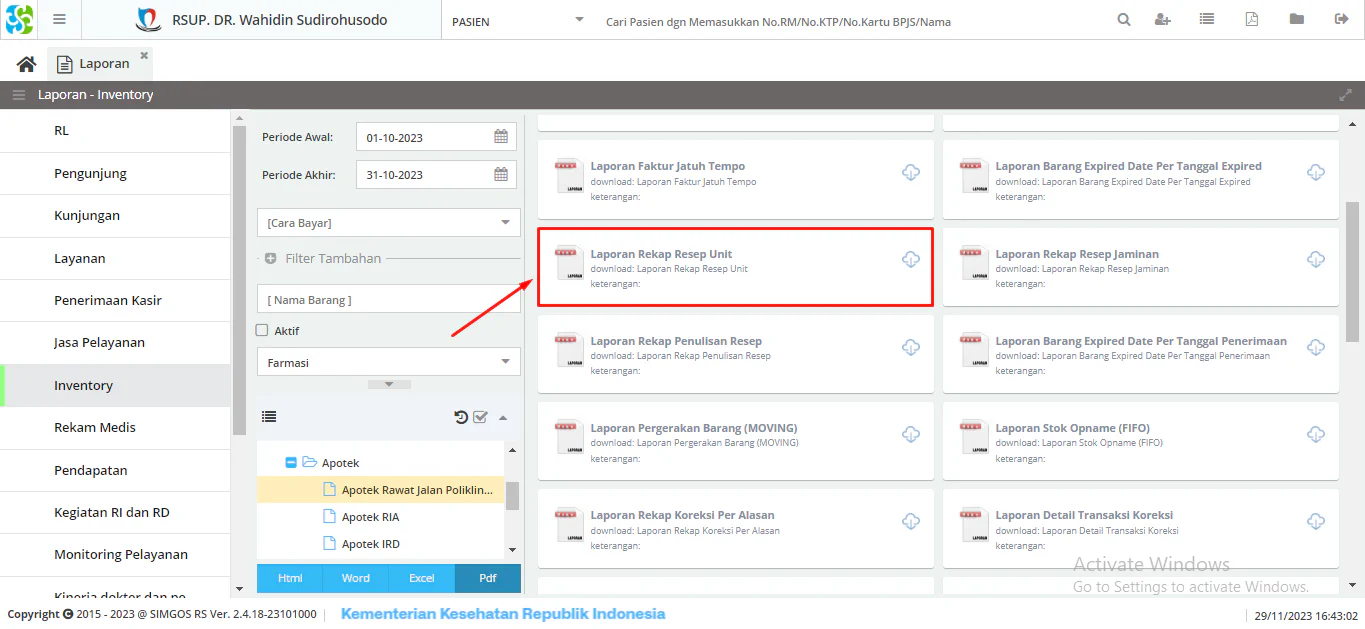Choose Excel output format
Viewport: 1365px width, 629px height.
(x=421, y=578)
